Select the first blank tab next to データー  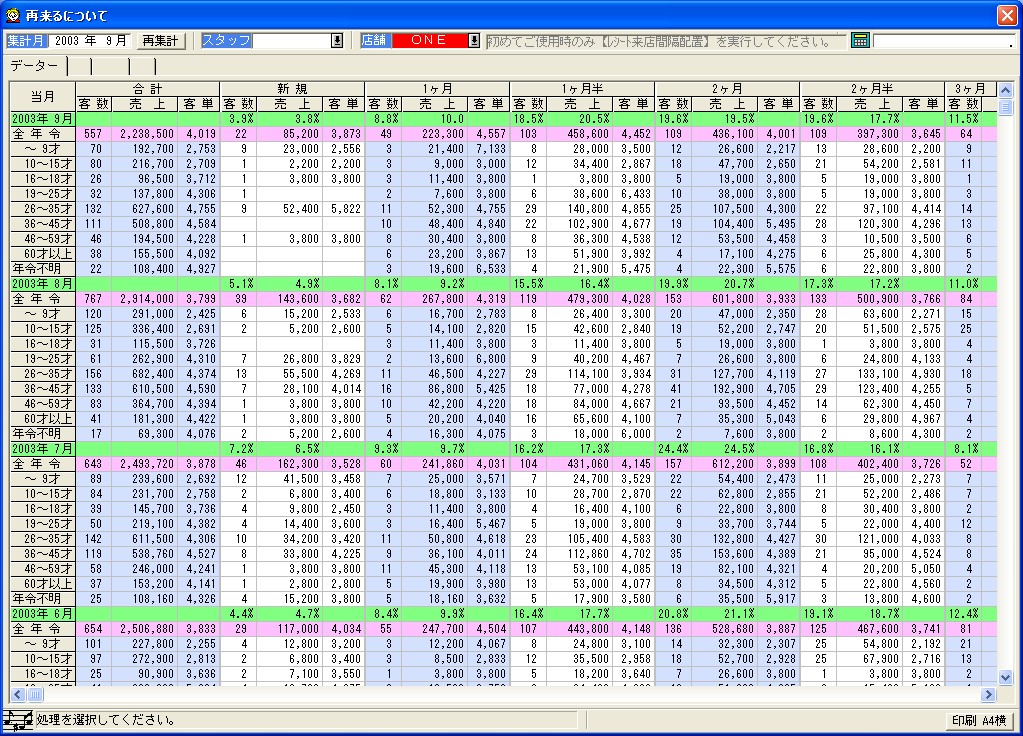tap(80, 65)
